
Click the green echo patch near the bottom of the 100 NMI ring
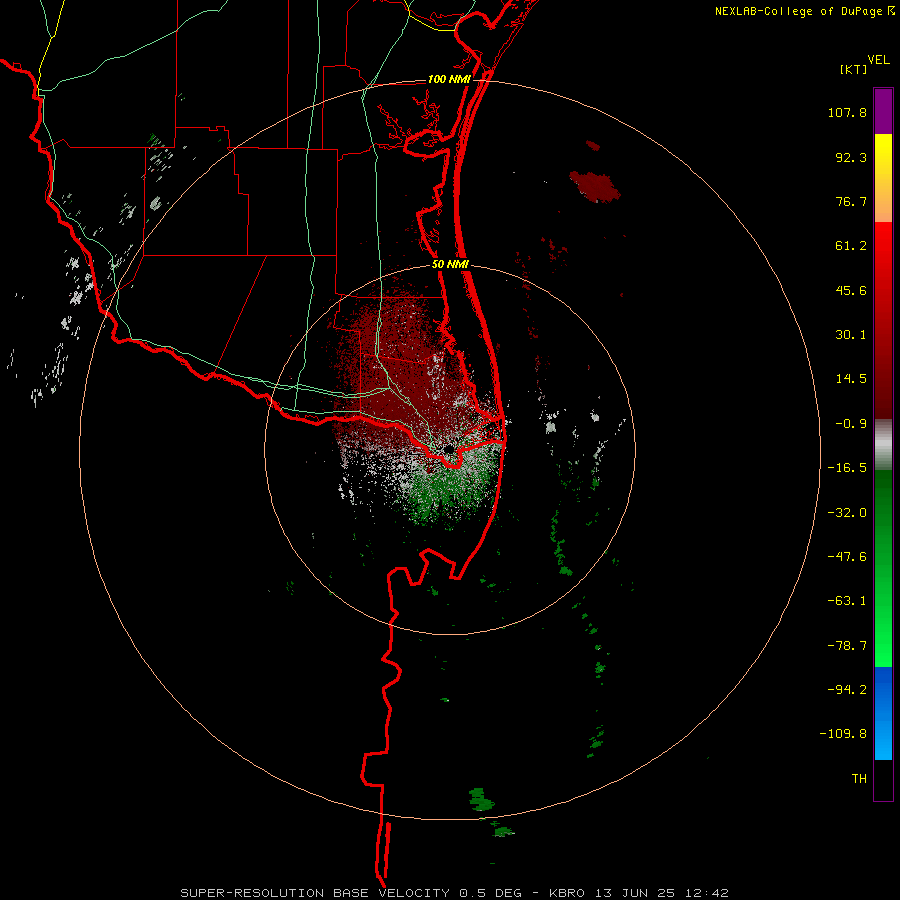click(x=481, y=799)
